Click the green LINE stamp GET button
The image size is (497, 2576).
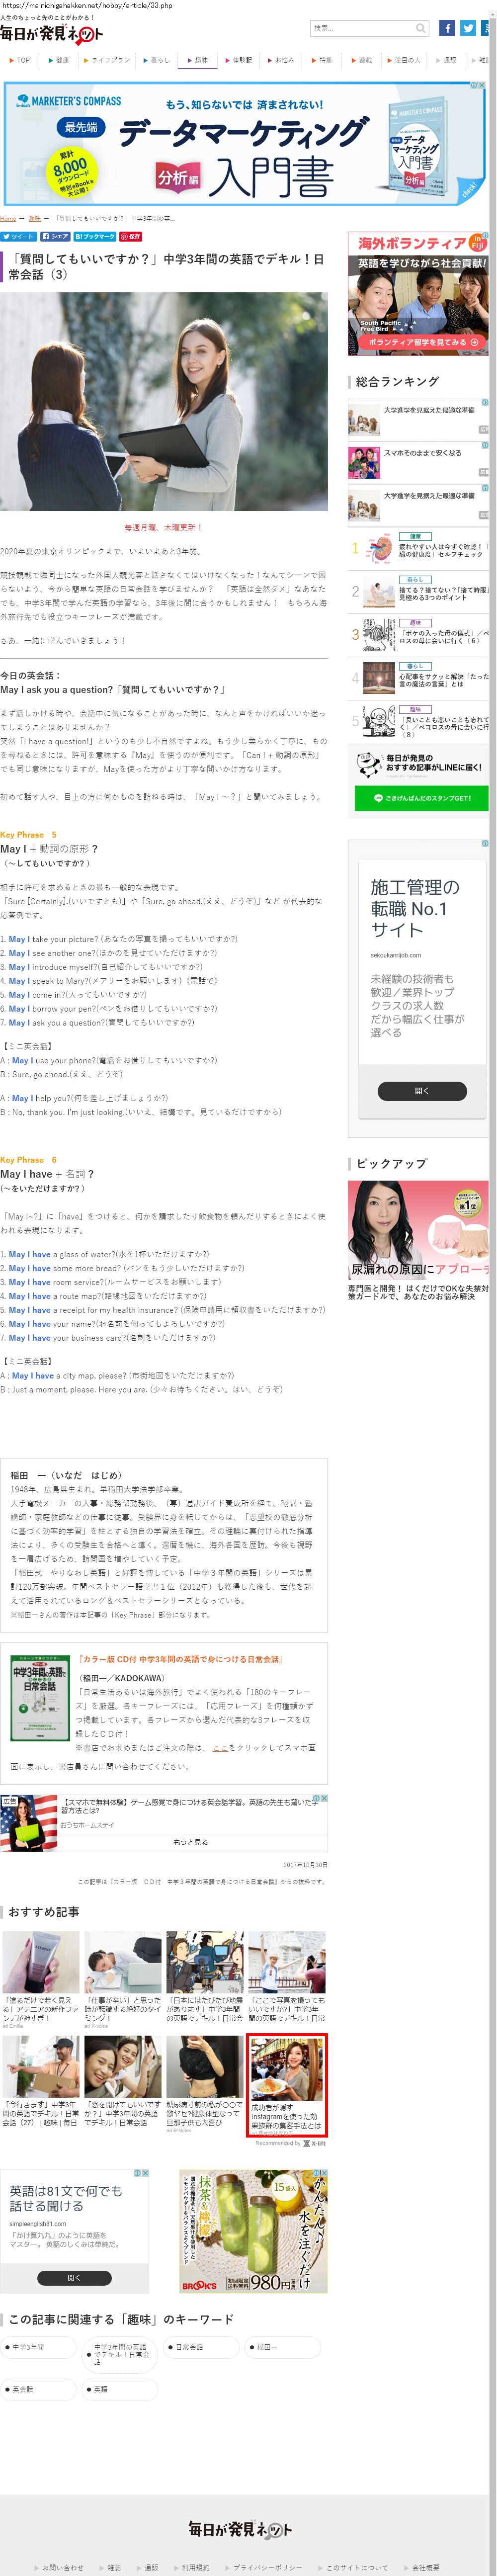click(x=421, y=797)
